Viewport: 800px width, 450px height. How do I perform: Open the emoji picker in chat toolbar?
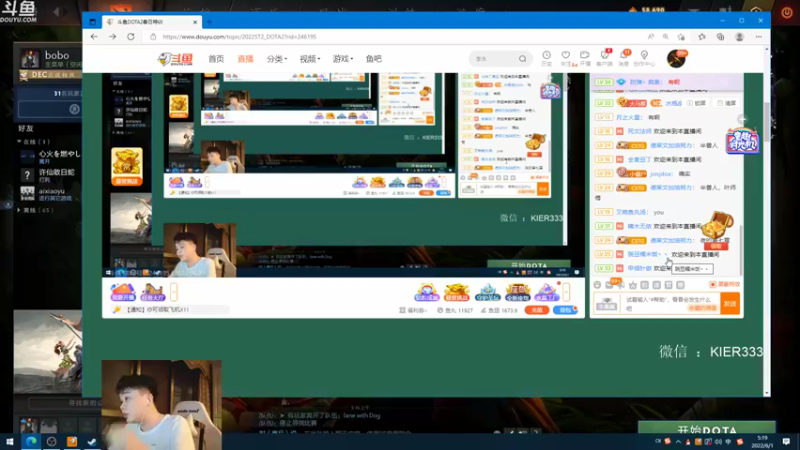point(597,285)
